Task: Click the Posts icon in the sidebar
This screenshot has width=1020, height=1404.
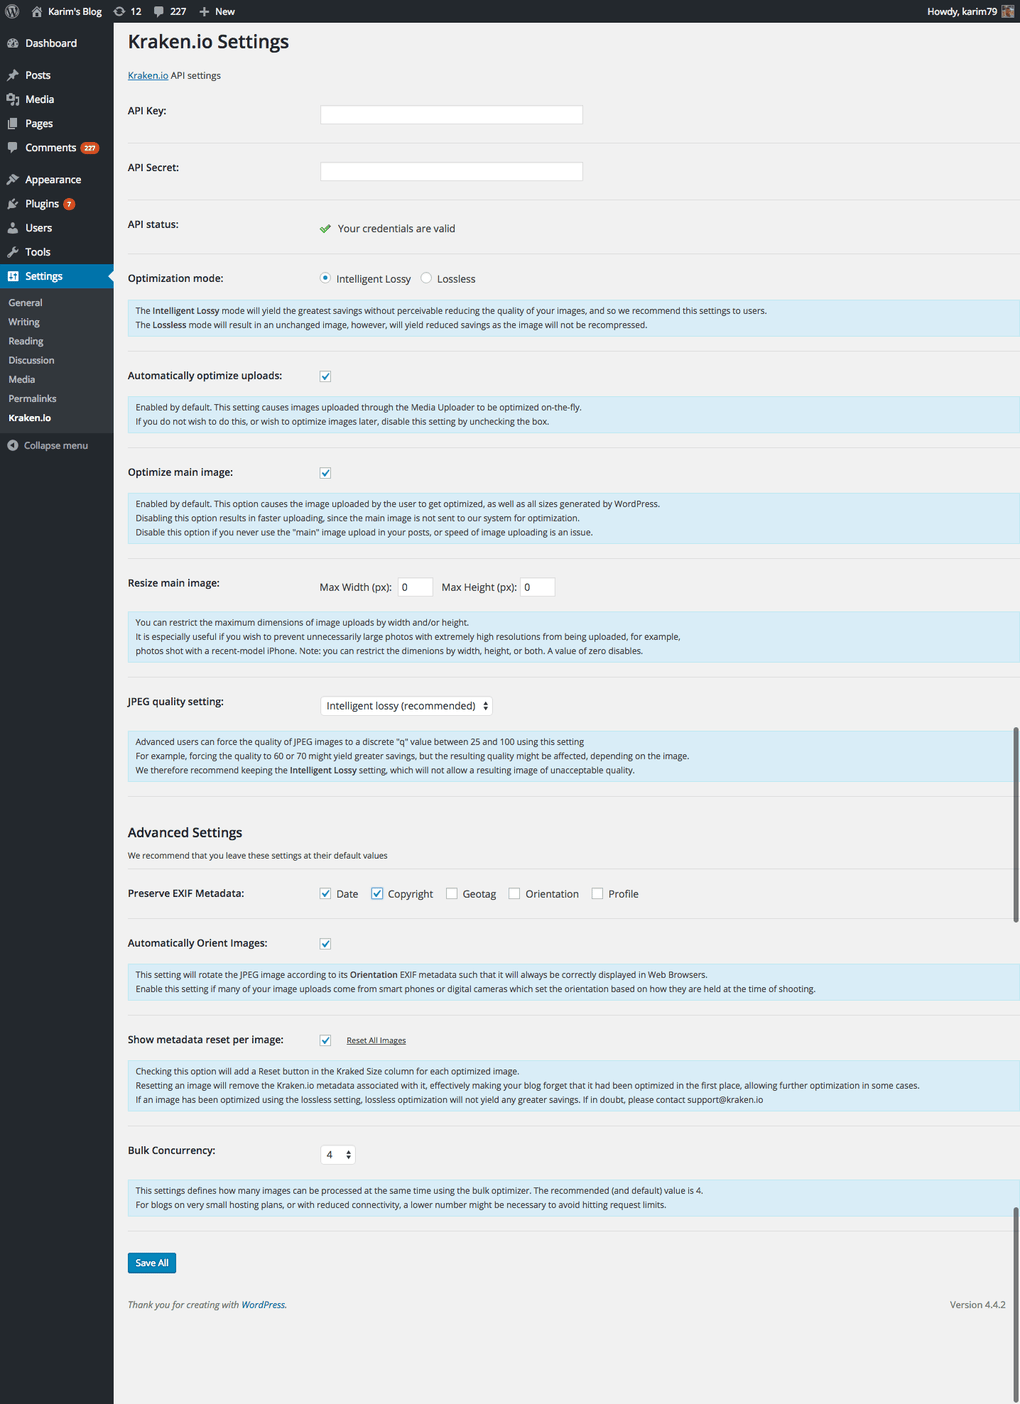Action: pos(13,75)
